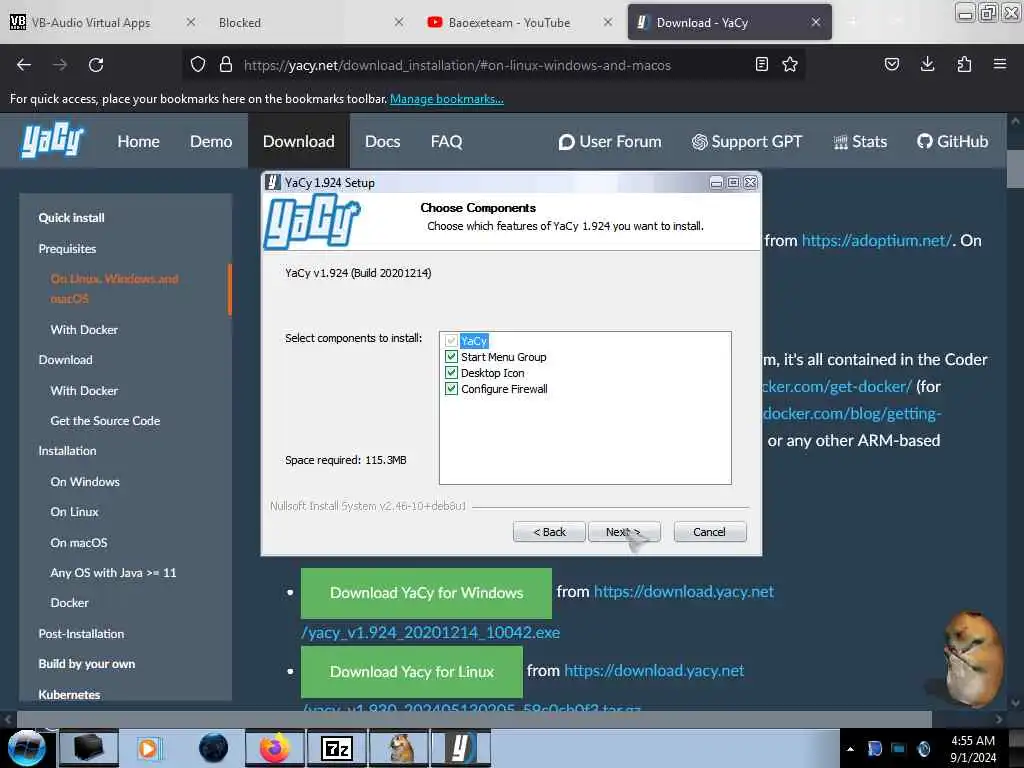
Task: Uncheck Configure Firewall component
Action: pos(451,389)
